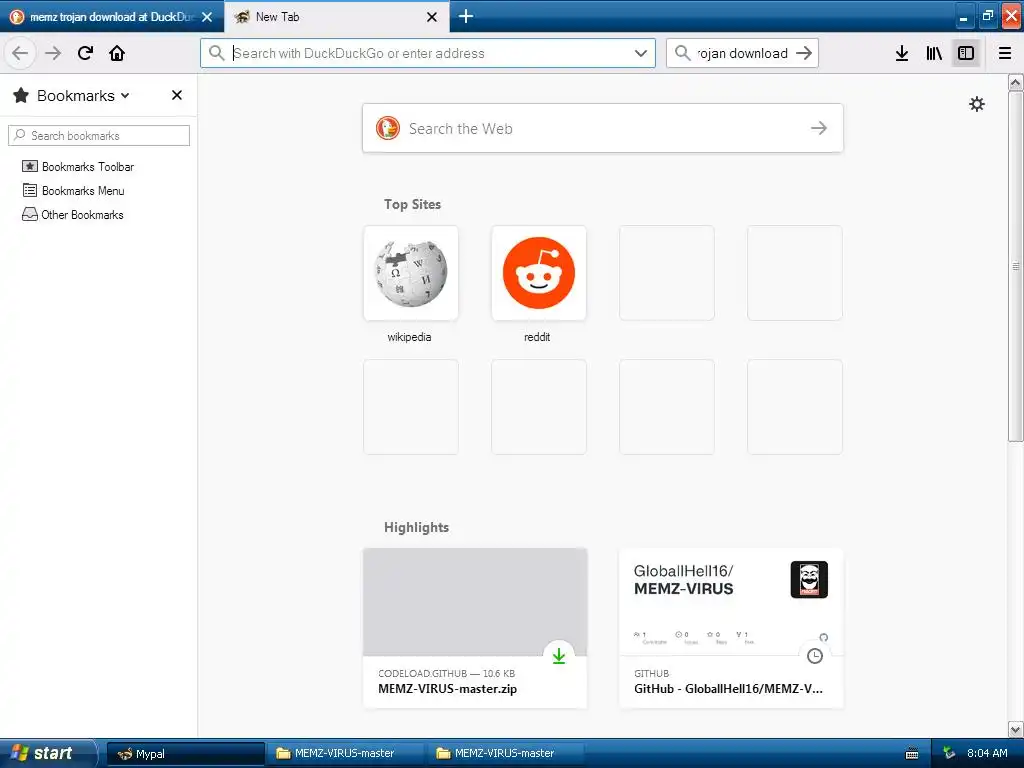The width and height of the screenshot is (1024, 768).
Task: Click the Search the Web field
Action: [603, 128]
